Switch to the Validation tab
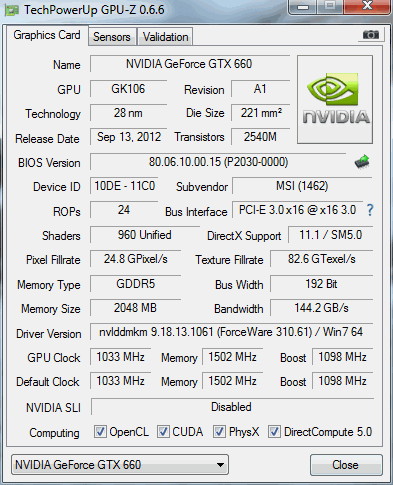 coord(166,37)
